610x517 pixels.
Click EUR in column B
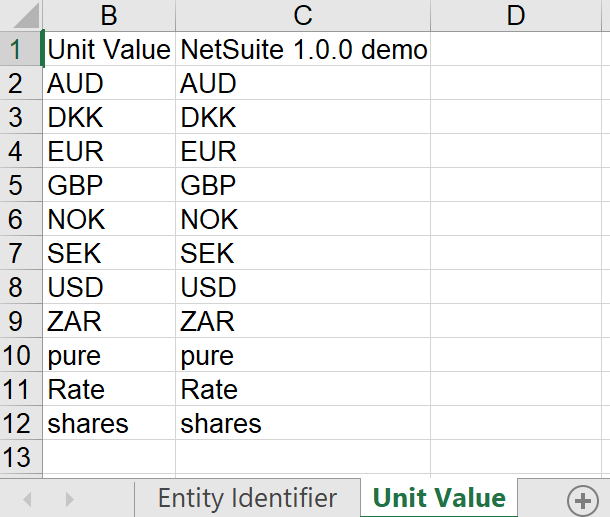(109, 151)
